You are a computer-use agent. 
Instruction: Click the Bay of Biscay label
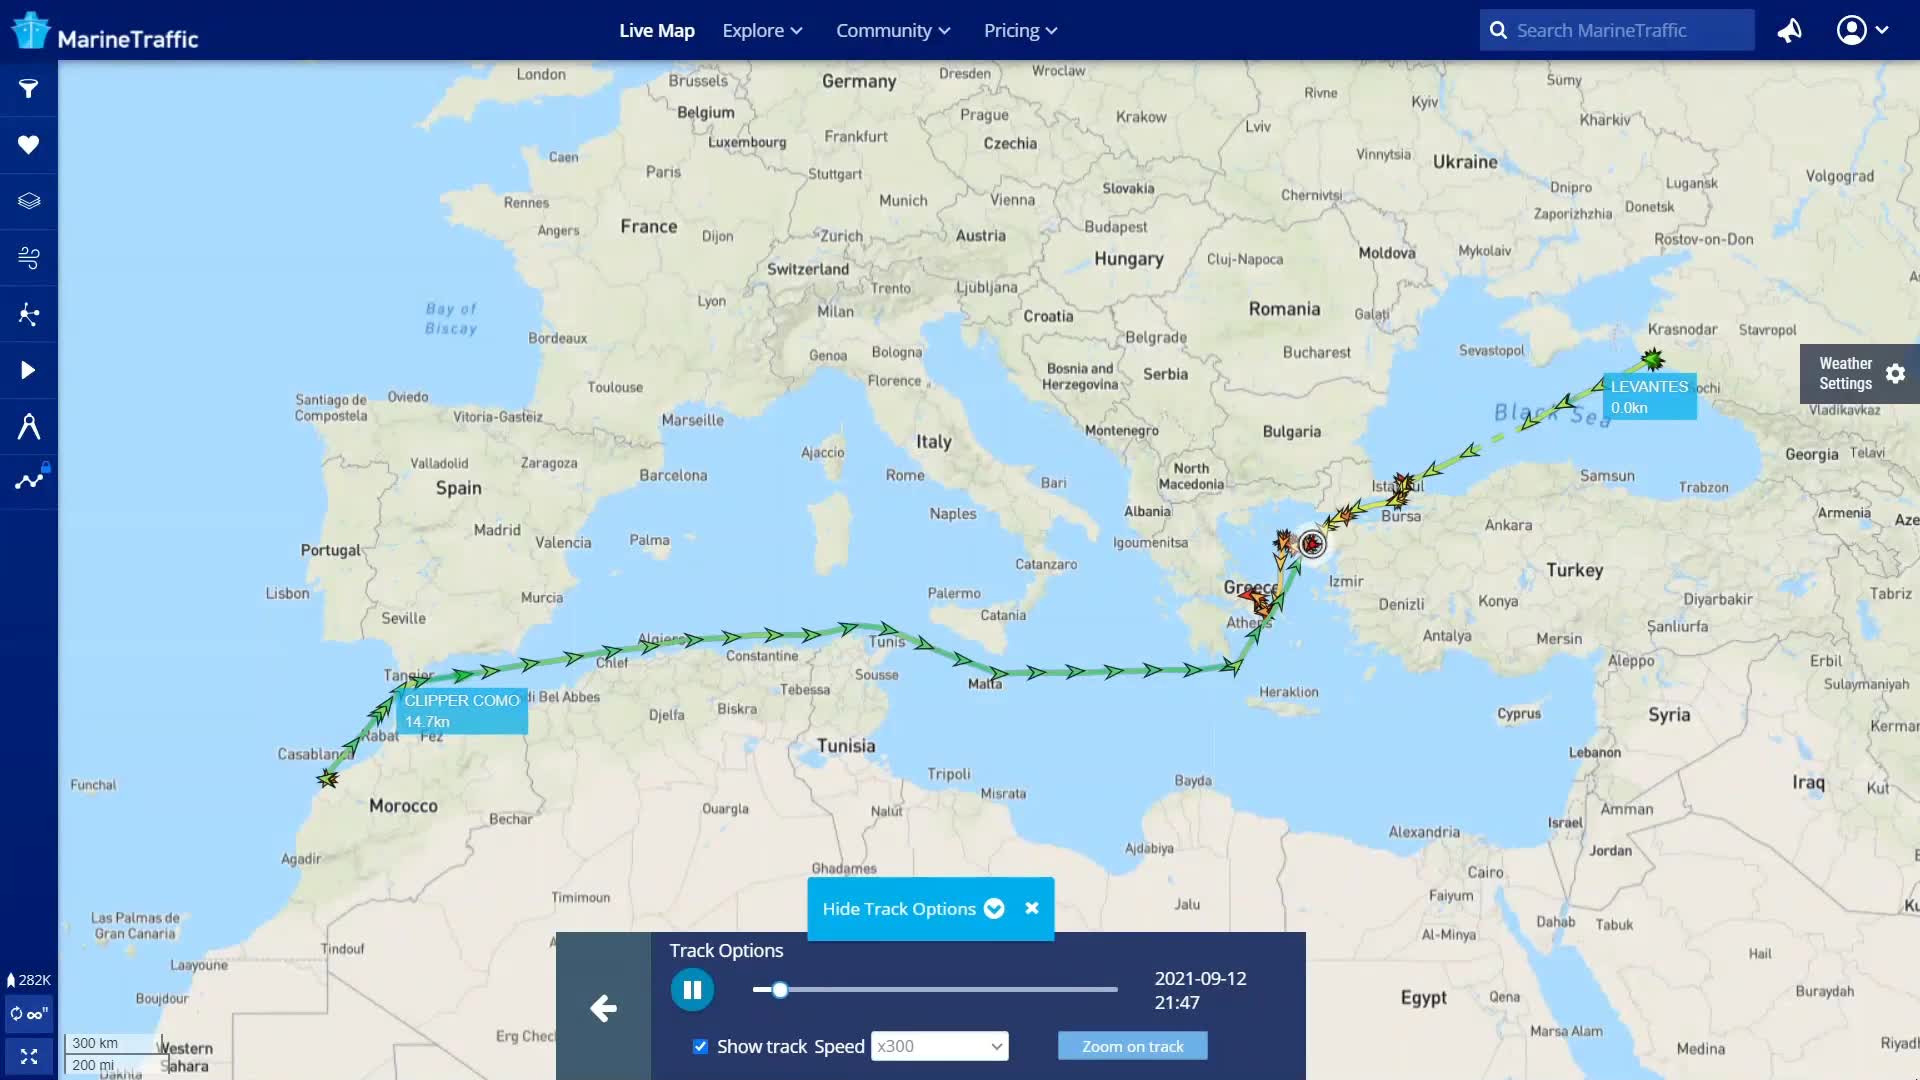(x=451, y=318)
